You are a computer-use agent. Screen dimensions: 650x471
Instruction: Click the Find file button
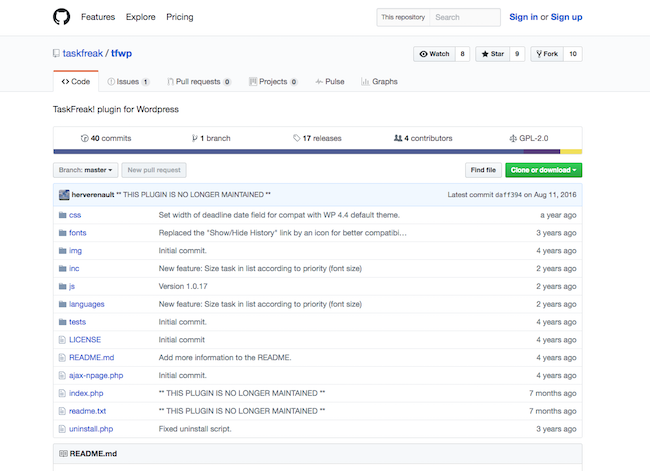coord(483,170)
